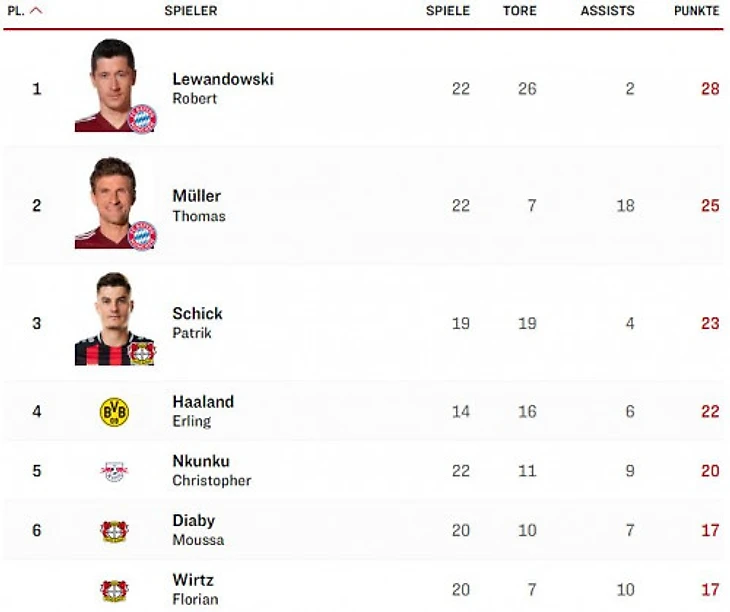Click Leverkusen logo beside Diaby
The height and width of the screenshot is (612, 730).
pyautogui.click(x=114, y=531)
